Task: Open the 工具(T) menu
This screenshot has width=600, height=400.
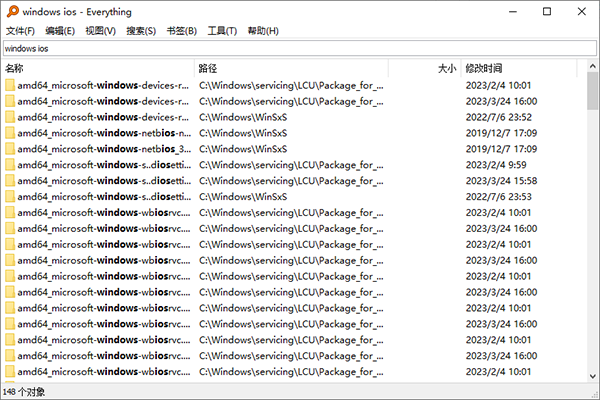Action: (x=222, y=31)
